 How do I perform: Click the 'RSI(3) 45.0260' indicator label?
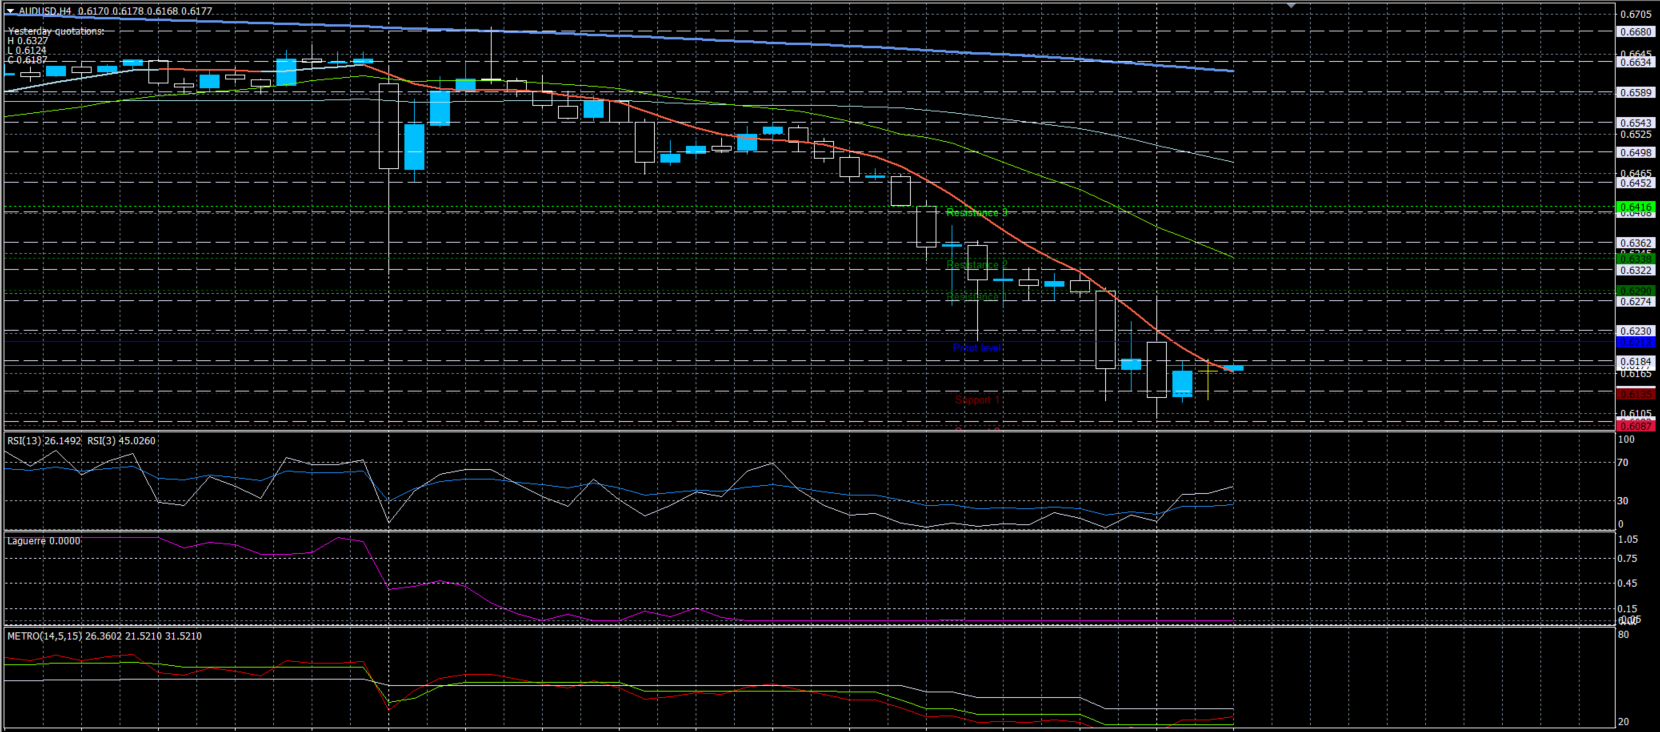click(x=121, y=441)
